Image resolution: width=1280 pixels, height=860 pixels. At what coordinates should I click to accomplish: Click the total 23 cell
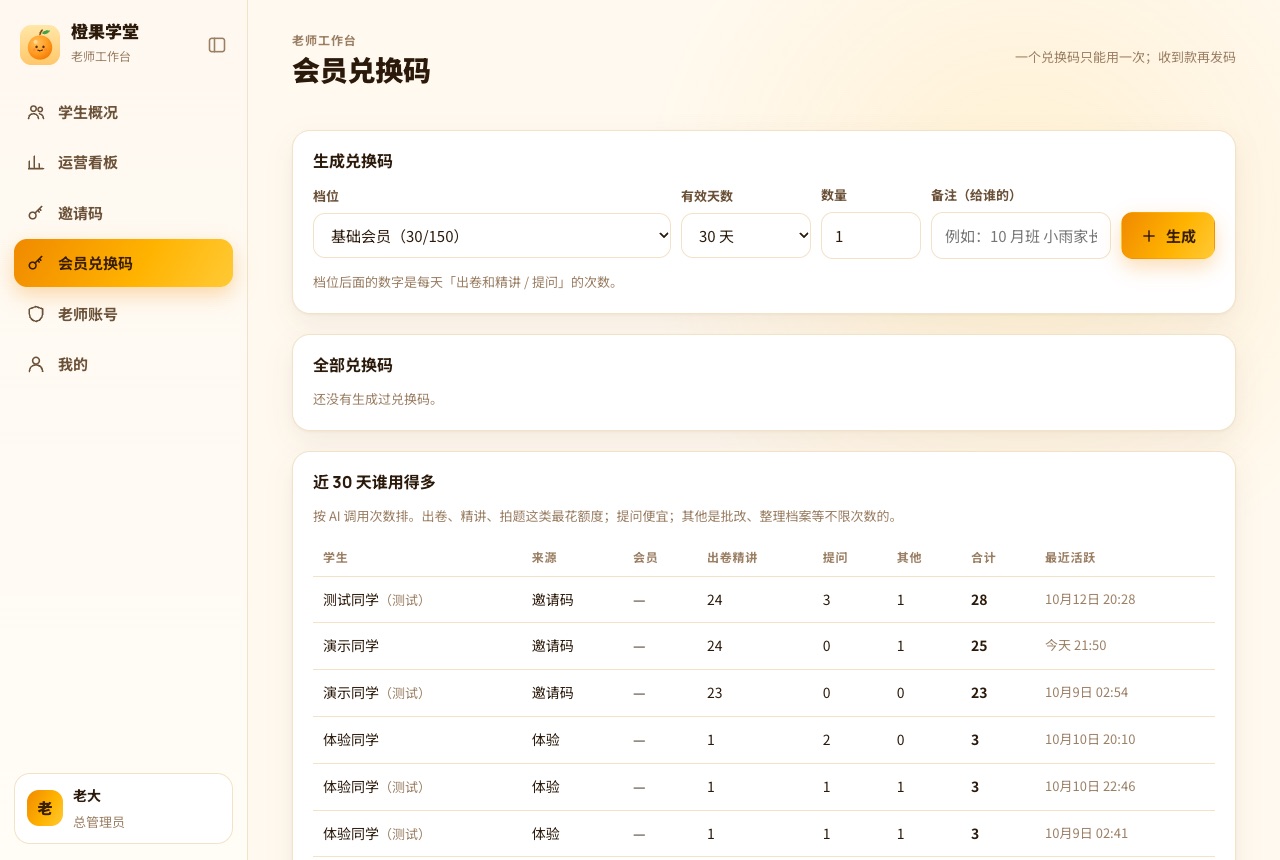click(979, 693)
